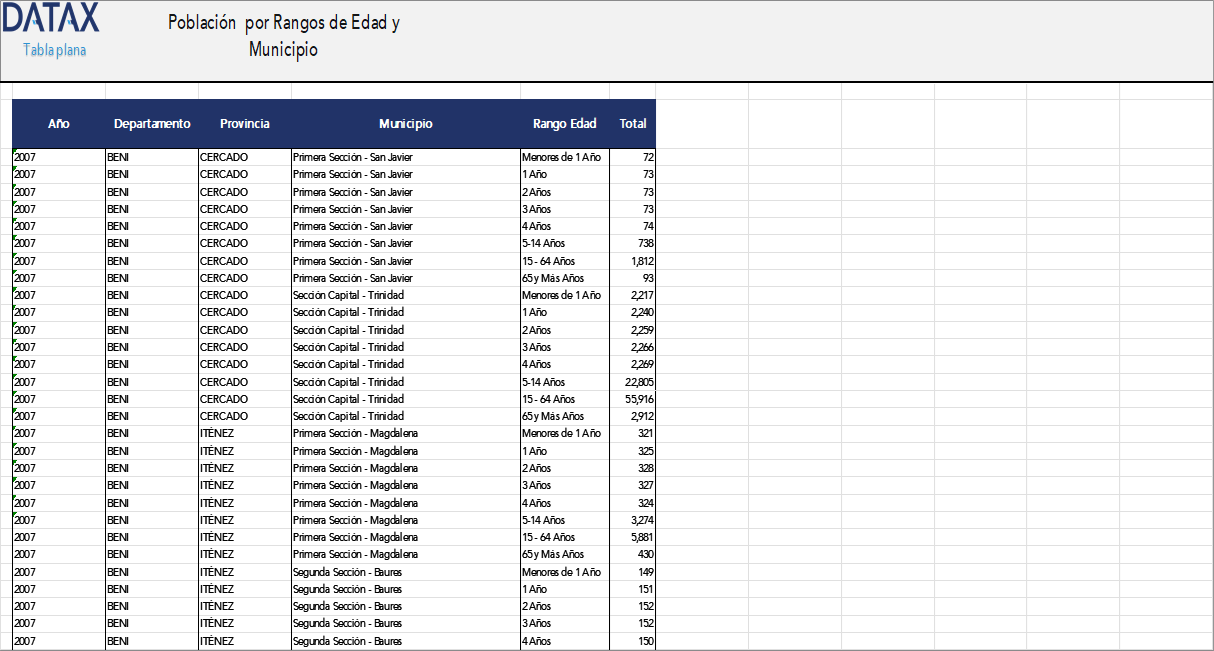This screenshot has width=1214, height=651.
Task: Select the Total cell showing 1,812
Action: click(633, 261)
